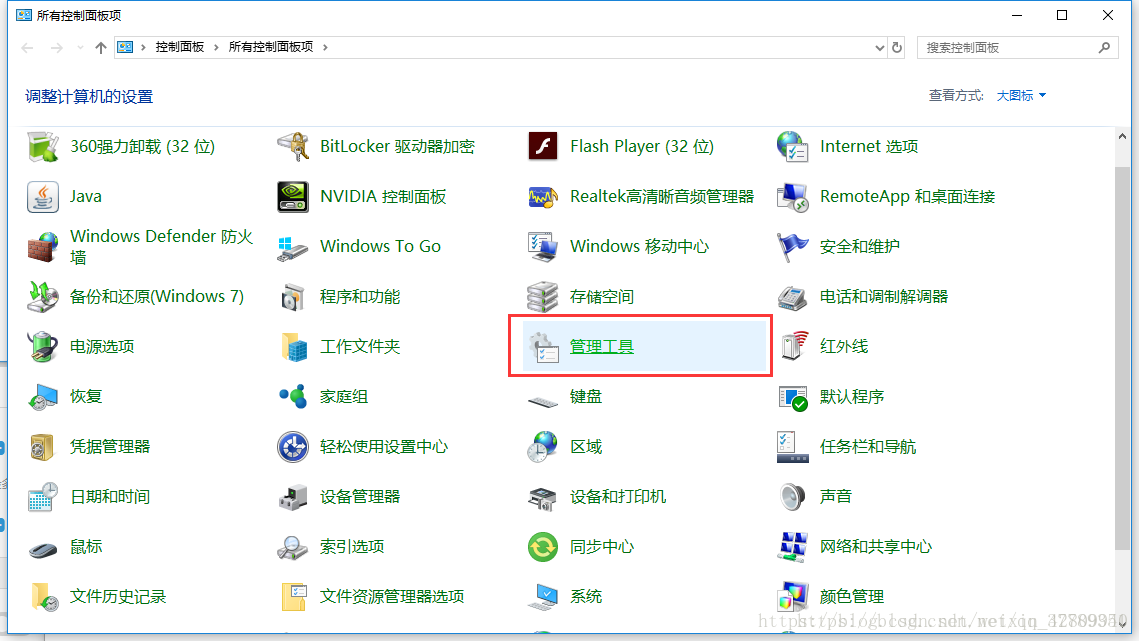Click the search magnifier icon
1139x641 pixels.
tap(1104, 48)
